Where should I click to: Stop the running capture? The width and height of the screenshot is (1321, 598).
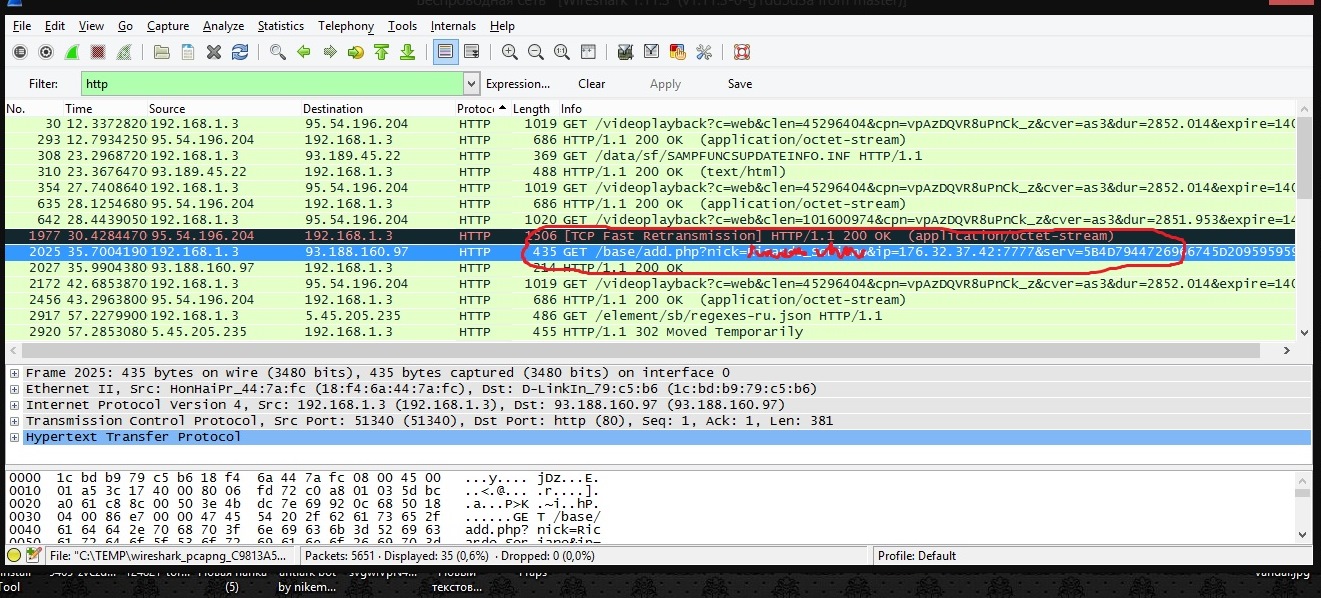click(x=98, y=52)
